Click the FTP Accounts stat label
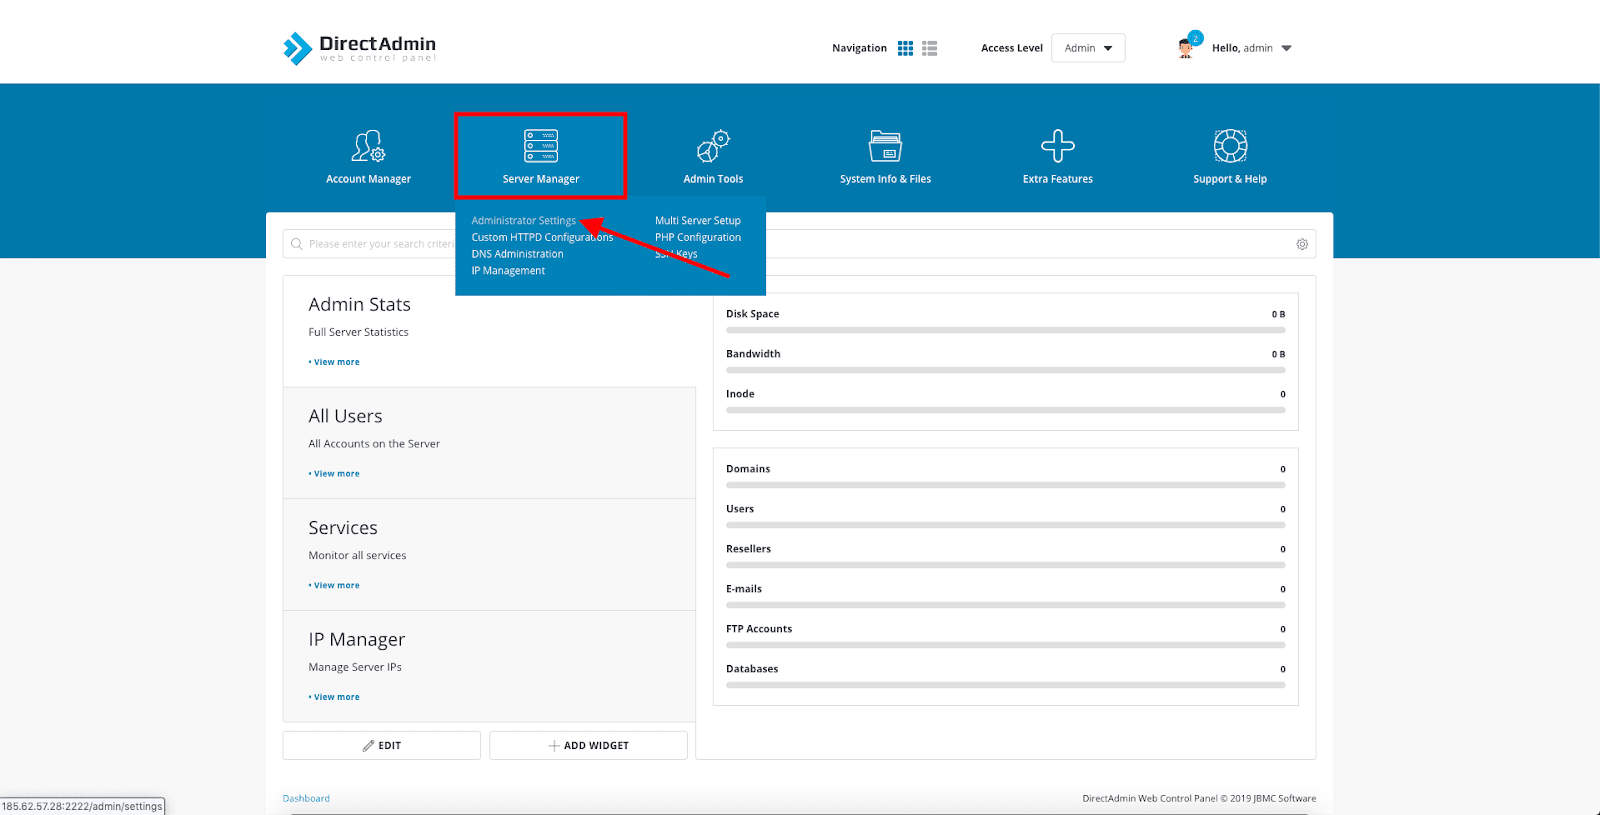Viewport: 1600px width, 815px height. pos(759,629)
